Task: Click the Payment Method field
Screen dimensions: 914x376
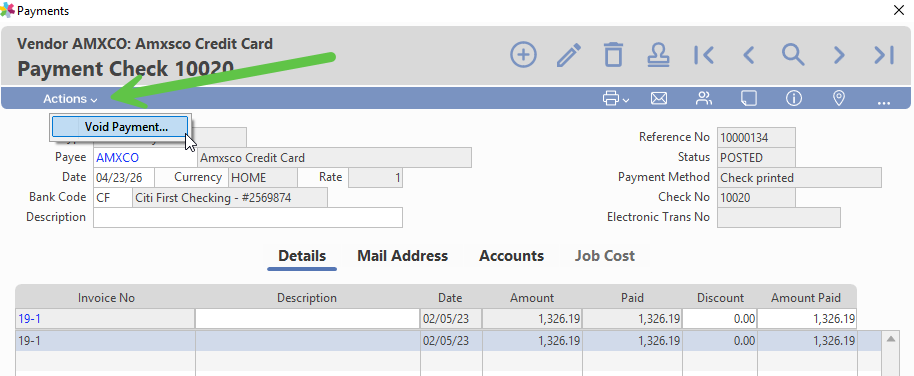Action: 799,177
